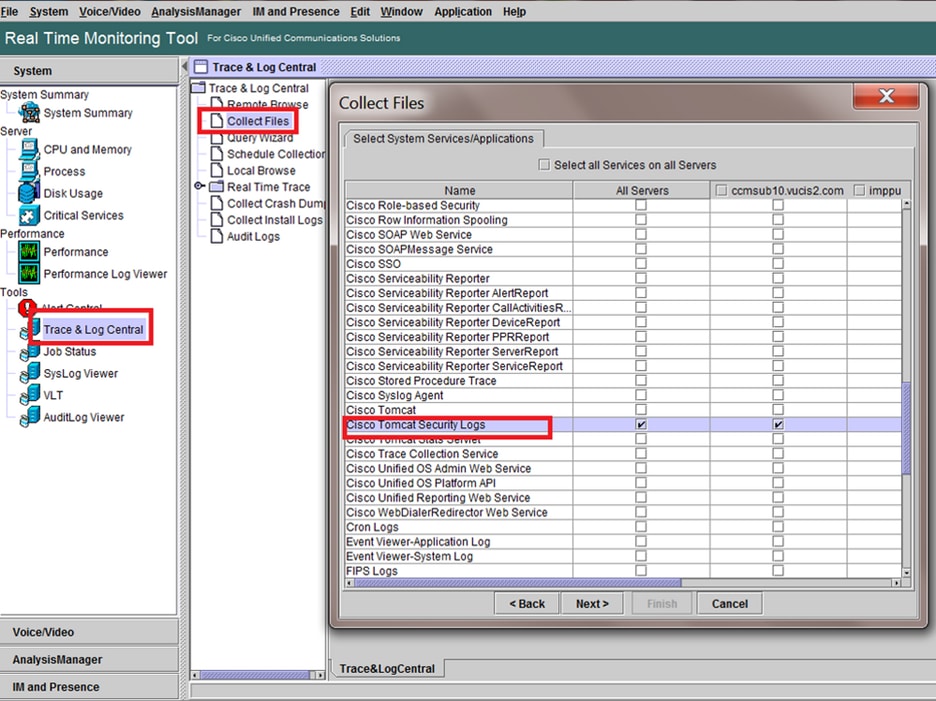Screen dimensions: 936x701
Task: Check Select all Services on all Servers
Action: [544, 164]
